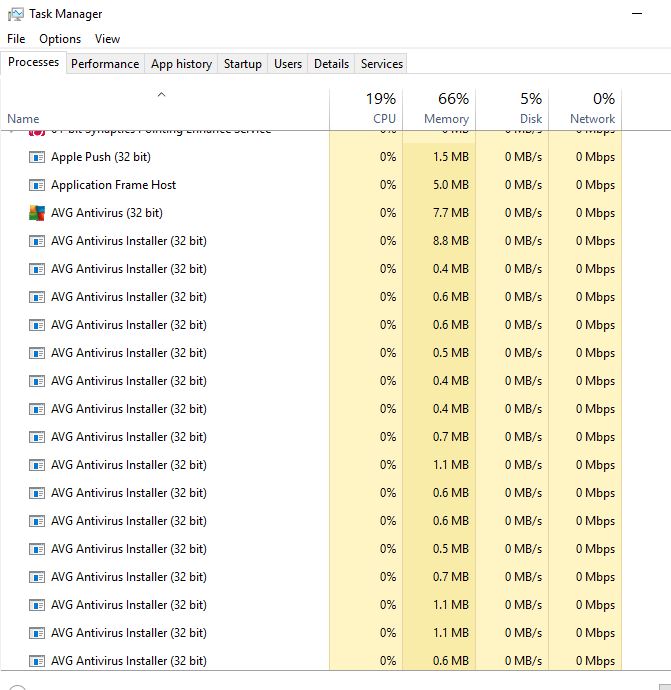Switch to the Performance tab
This screenshot has height=690, width=671.
tap(105, 64)
